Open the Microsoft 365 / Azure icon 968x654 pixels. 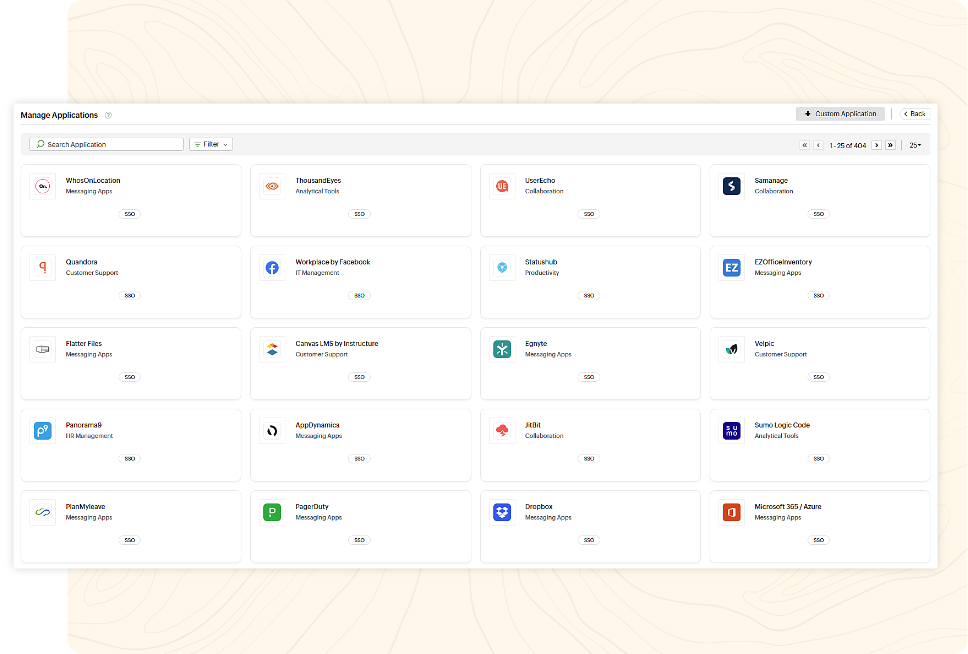pos(731,511)
